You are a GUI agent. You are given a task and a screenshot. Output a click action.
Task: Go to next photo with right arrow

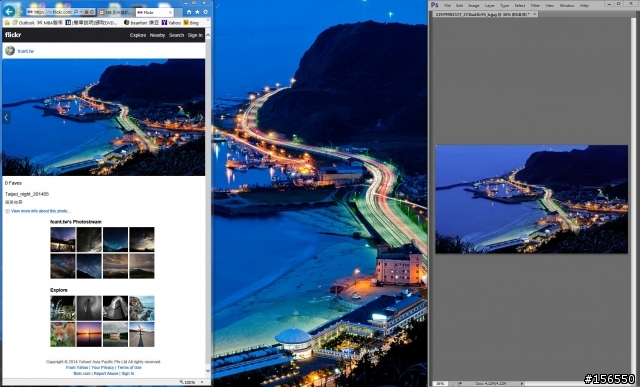(x=201, y=118)
